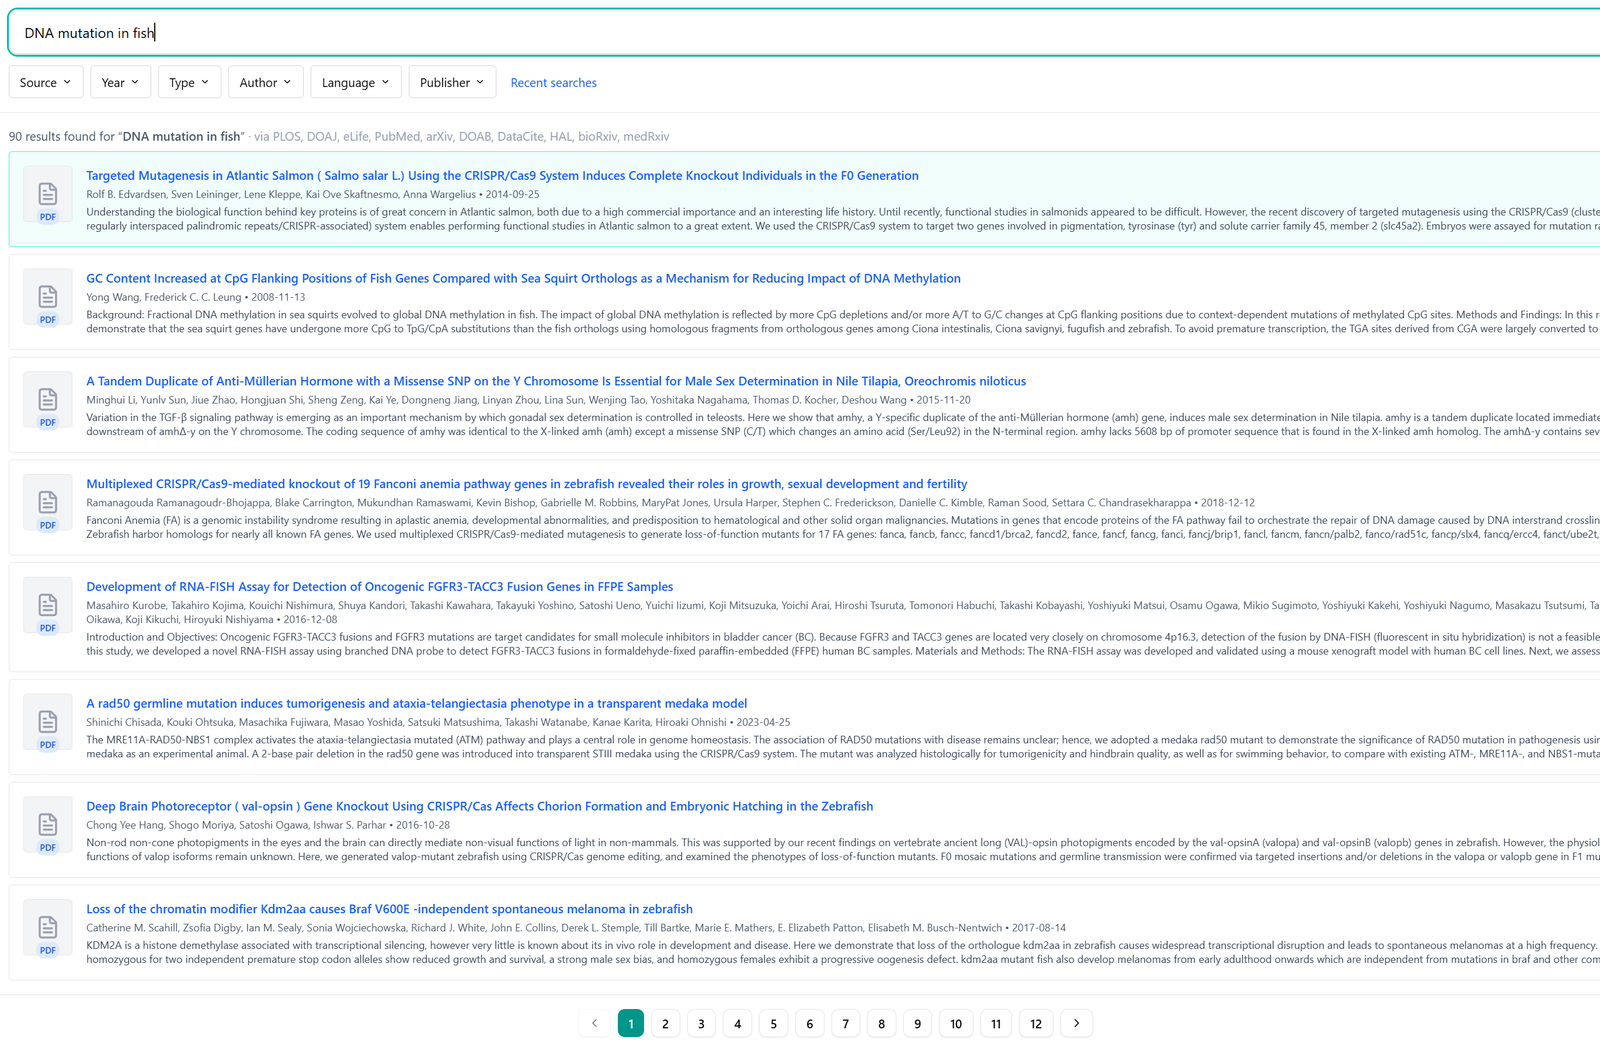This screenshot has height=1047, width=1600.
Task: Click authors line starting 'Ramanagouda Ramanagoudr-Bhojappa'
Action: click(670, 503)
